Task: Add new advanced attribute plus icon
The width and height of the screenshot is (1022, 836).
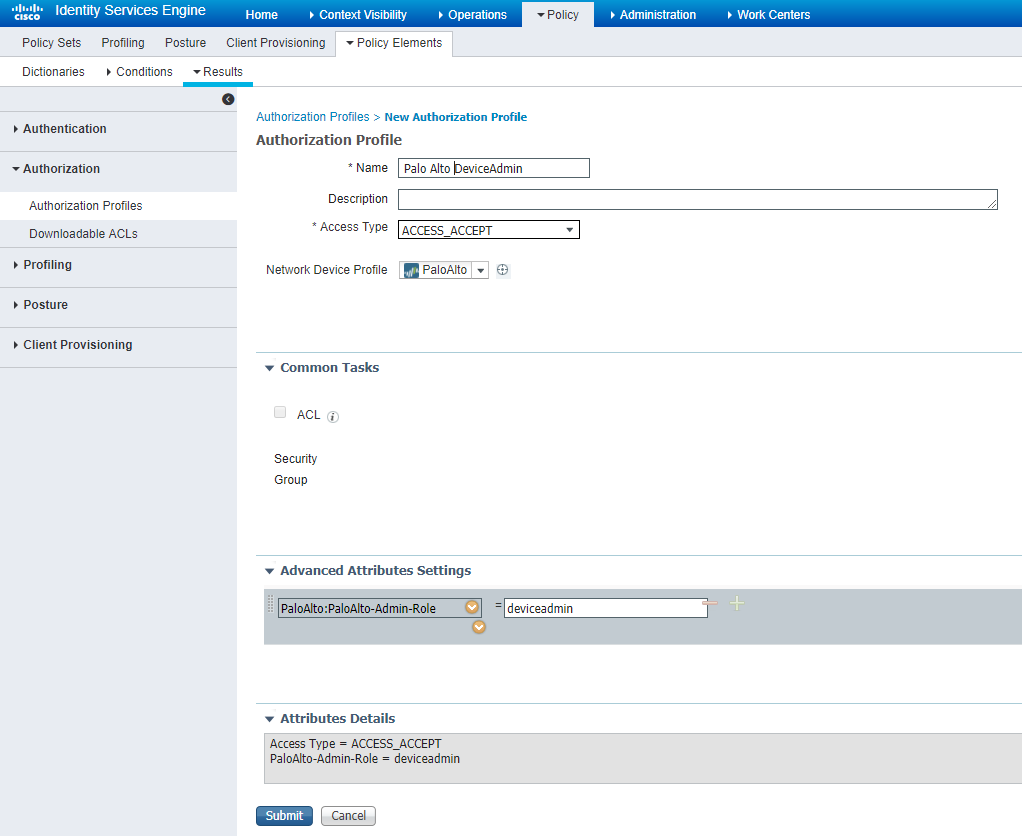Action: pos(737,603)
